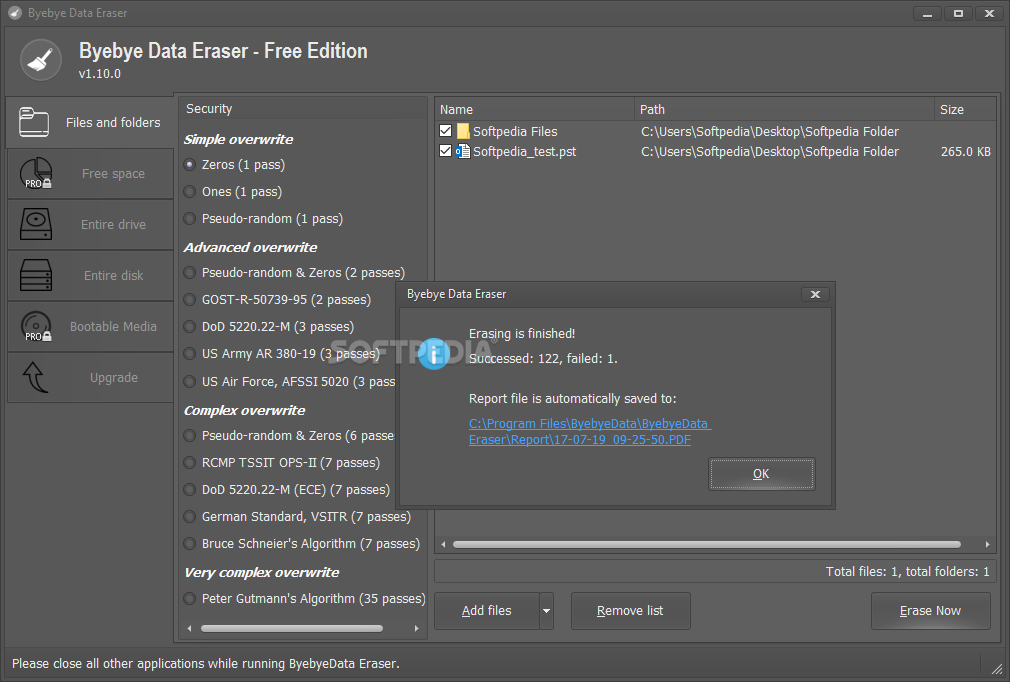Click the Files and folders folder icon
This screenshot has width=1010, height=682.
34,122
